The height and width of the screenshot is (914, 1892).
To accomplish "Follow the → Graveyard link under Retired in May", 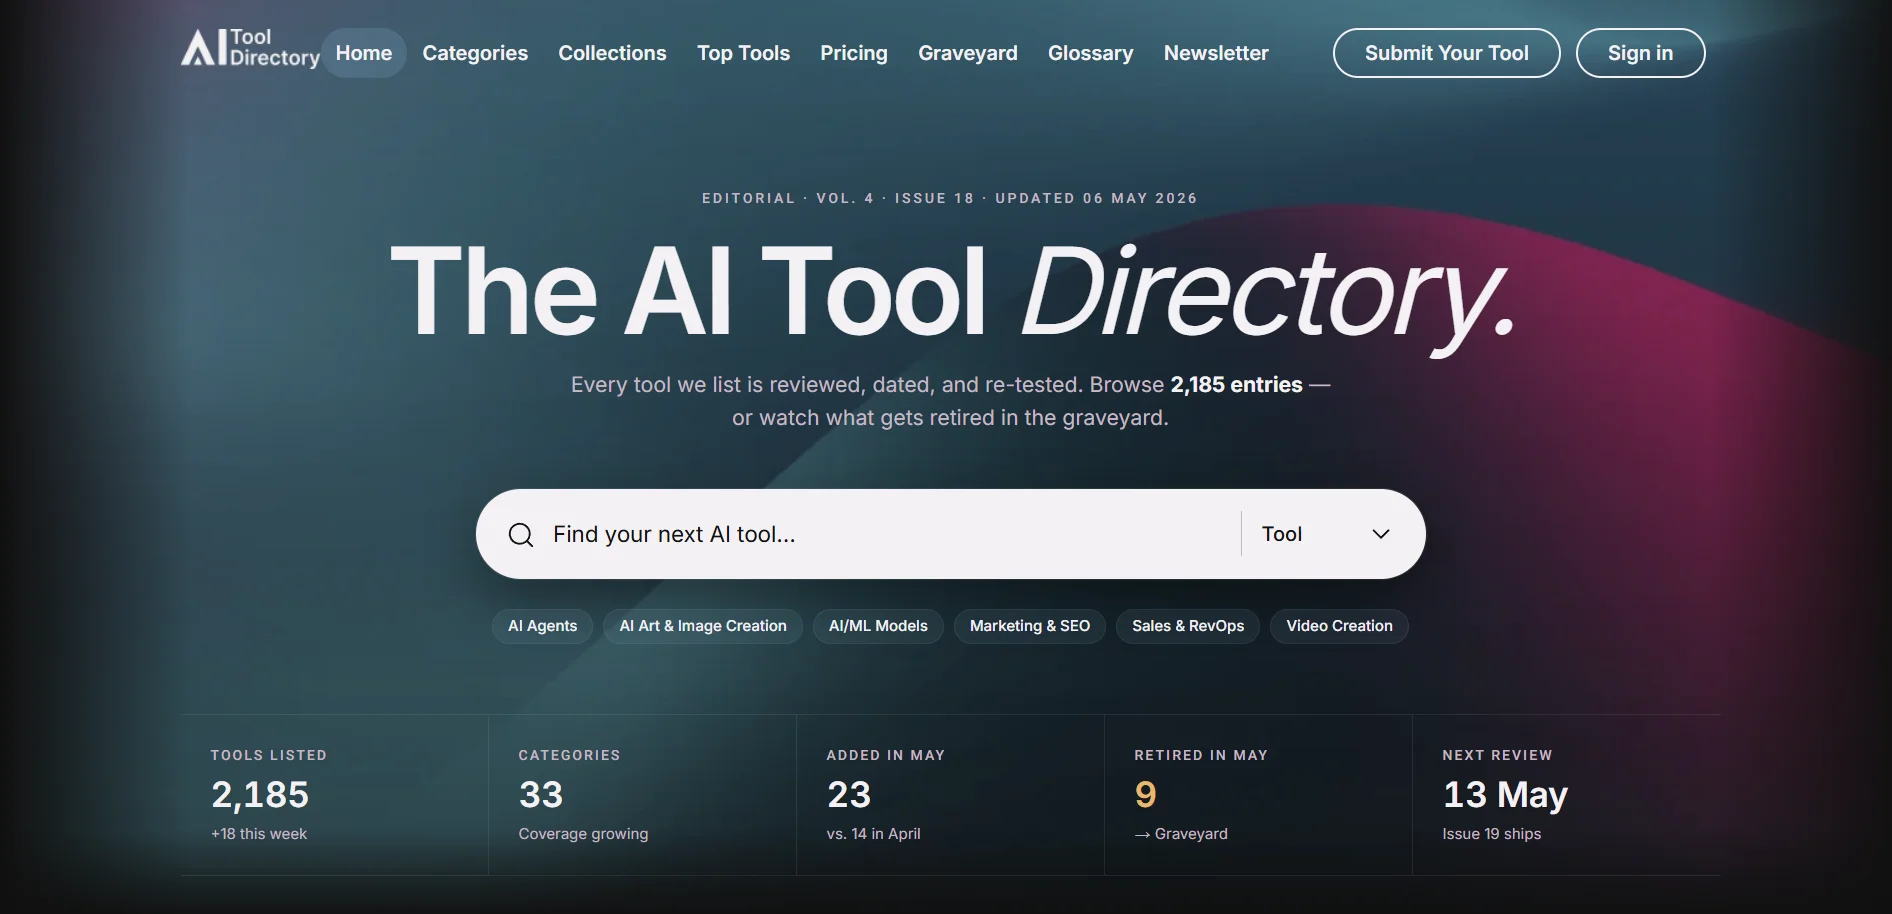I will [x=1181, y=834].
